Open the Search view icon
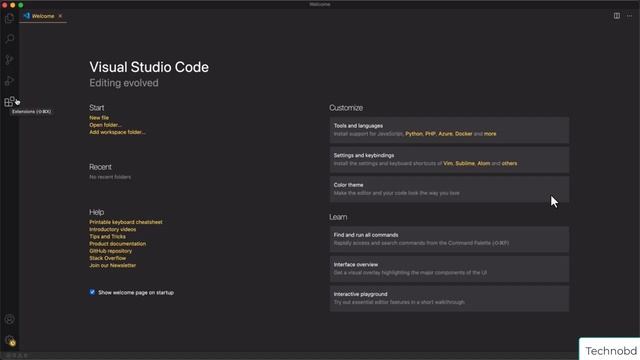The width and height of the screenshot is (640, 360). point(9,39)
